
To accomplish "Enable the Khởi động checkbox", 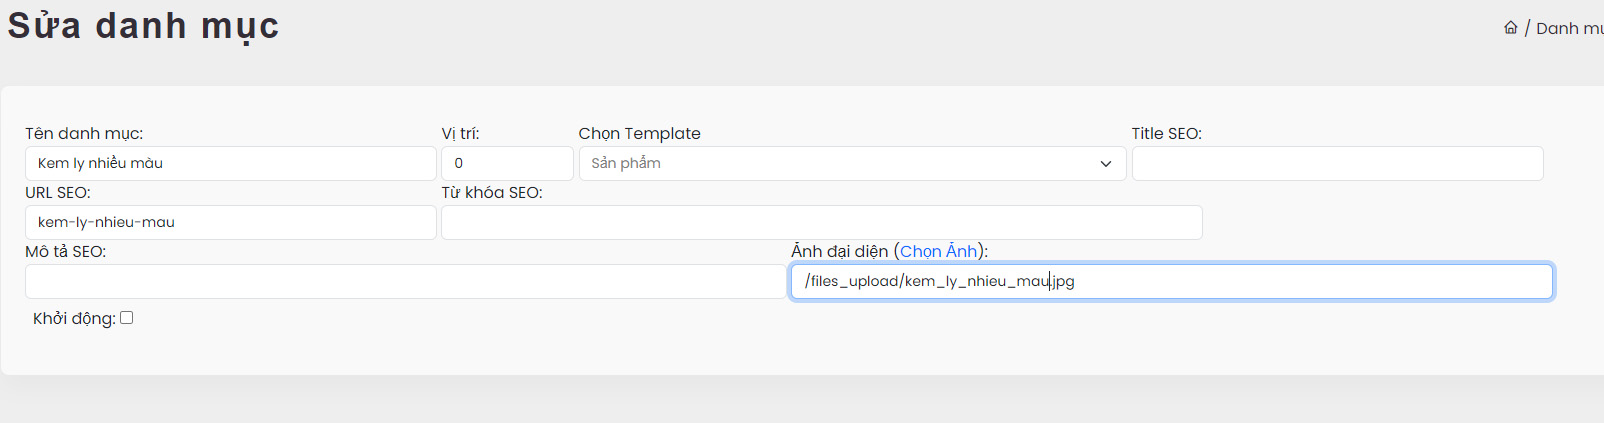I will 126,318.
